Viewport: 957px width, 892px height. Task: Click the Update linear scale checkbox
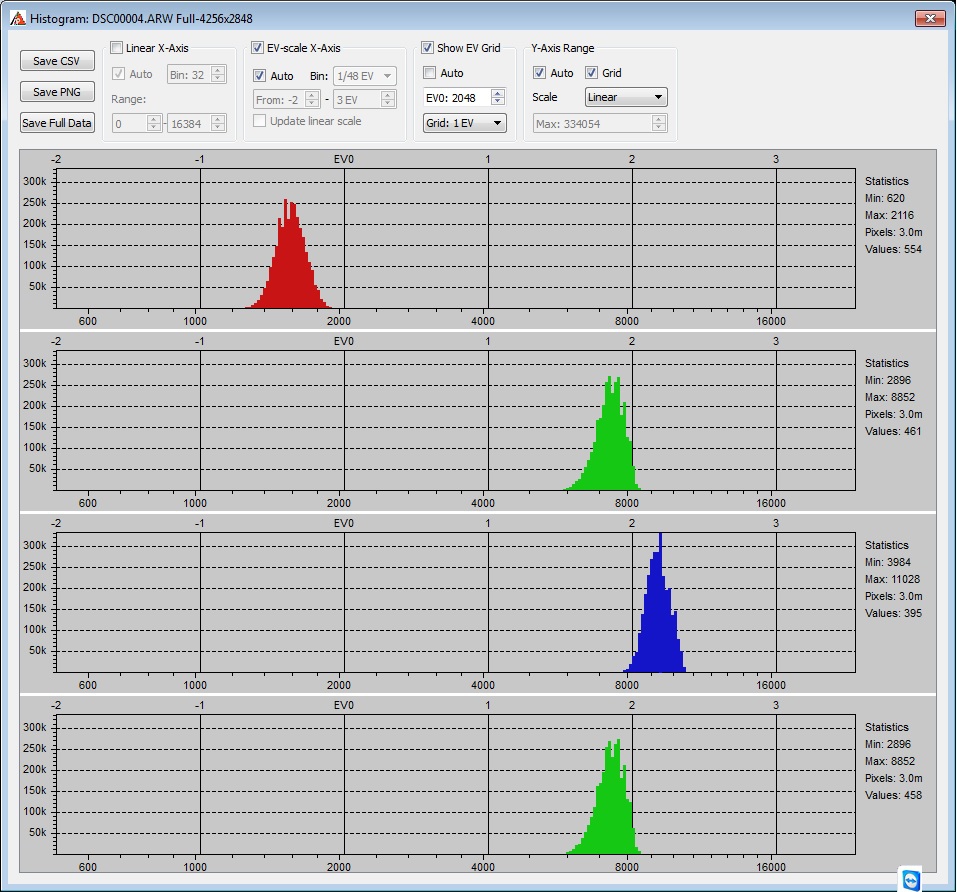[259, 121]
